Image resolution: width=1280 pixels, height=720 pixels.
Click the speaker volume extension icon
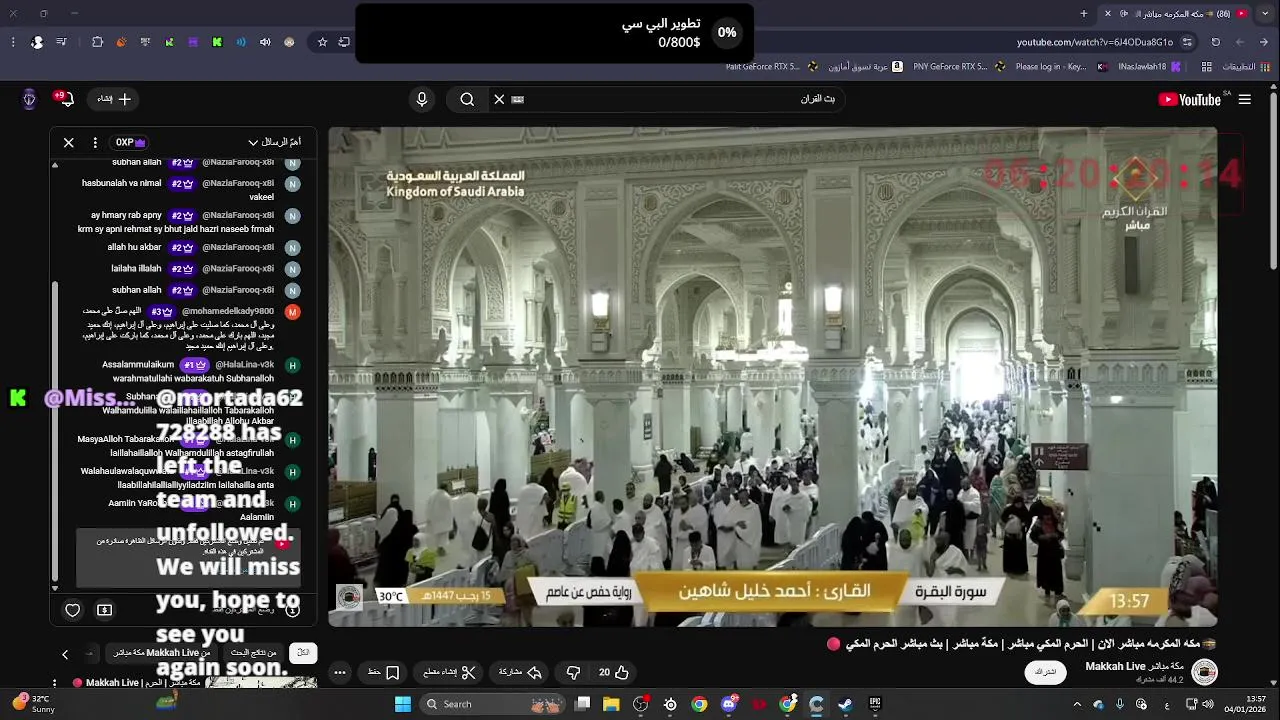265,42
